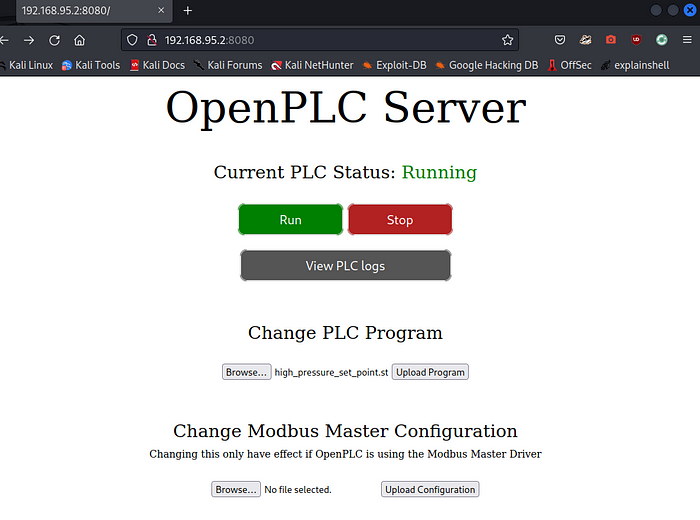Open the shield tracking protection icon

point(132,40)
